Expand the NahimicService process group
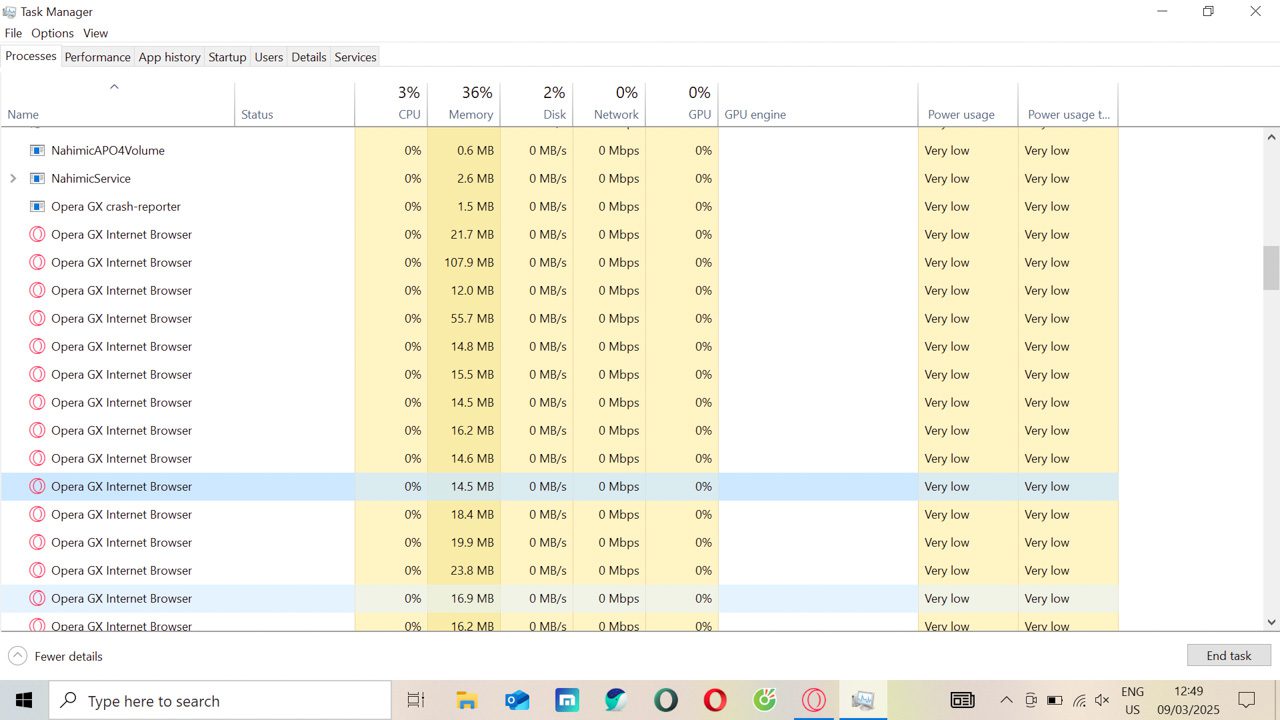The image size is (1280, 720). (x=13, y=178)
